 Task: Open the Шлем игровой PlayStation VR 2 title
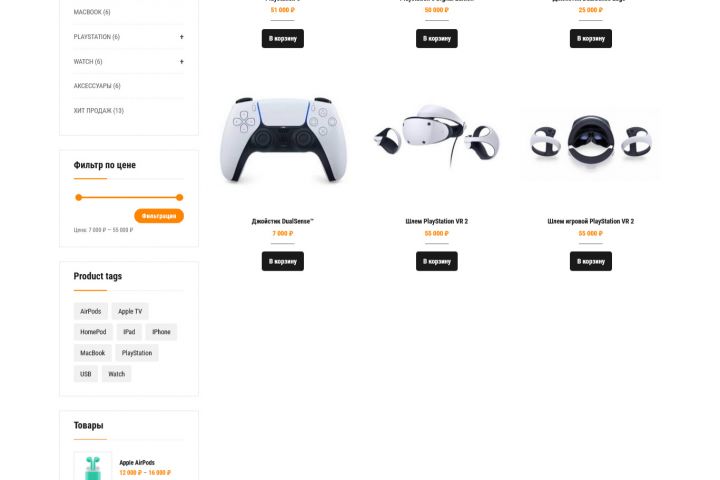click(x=591, y=221)
